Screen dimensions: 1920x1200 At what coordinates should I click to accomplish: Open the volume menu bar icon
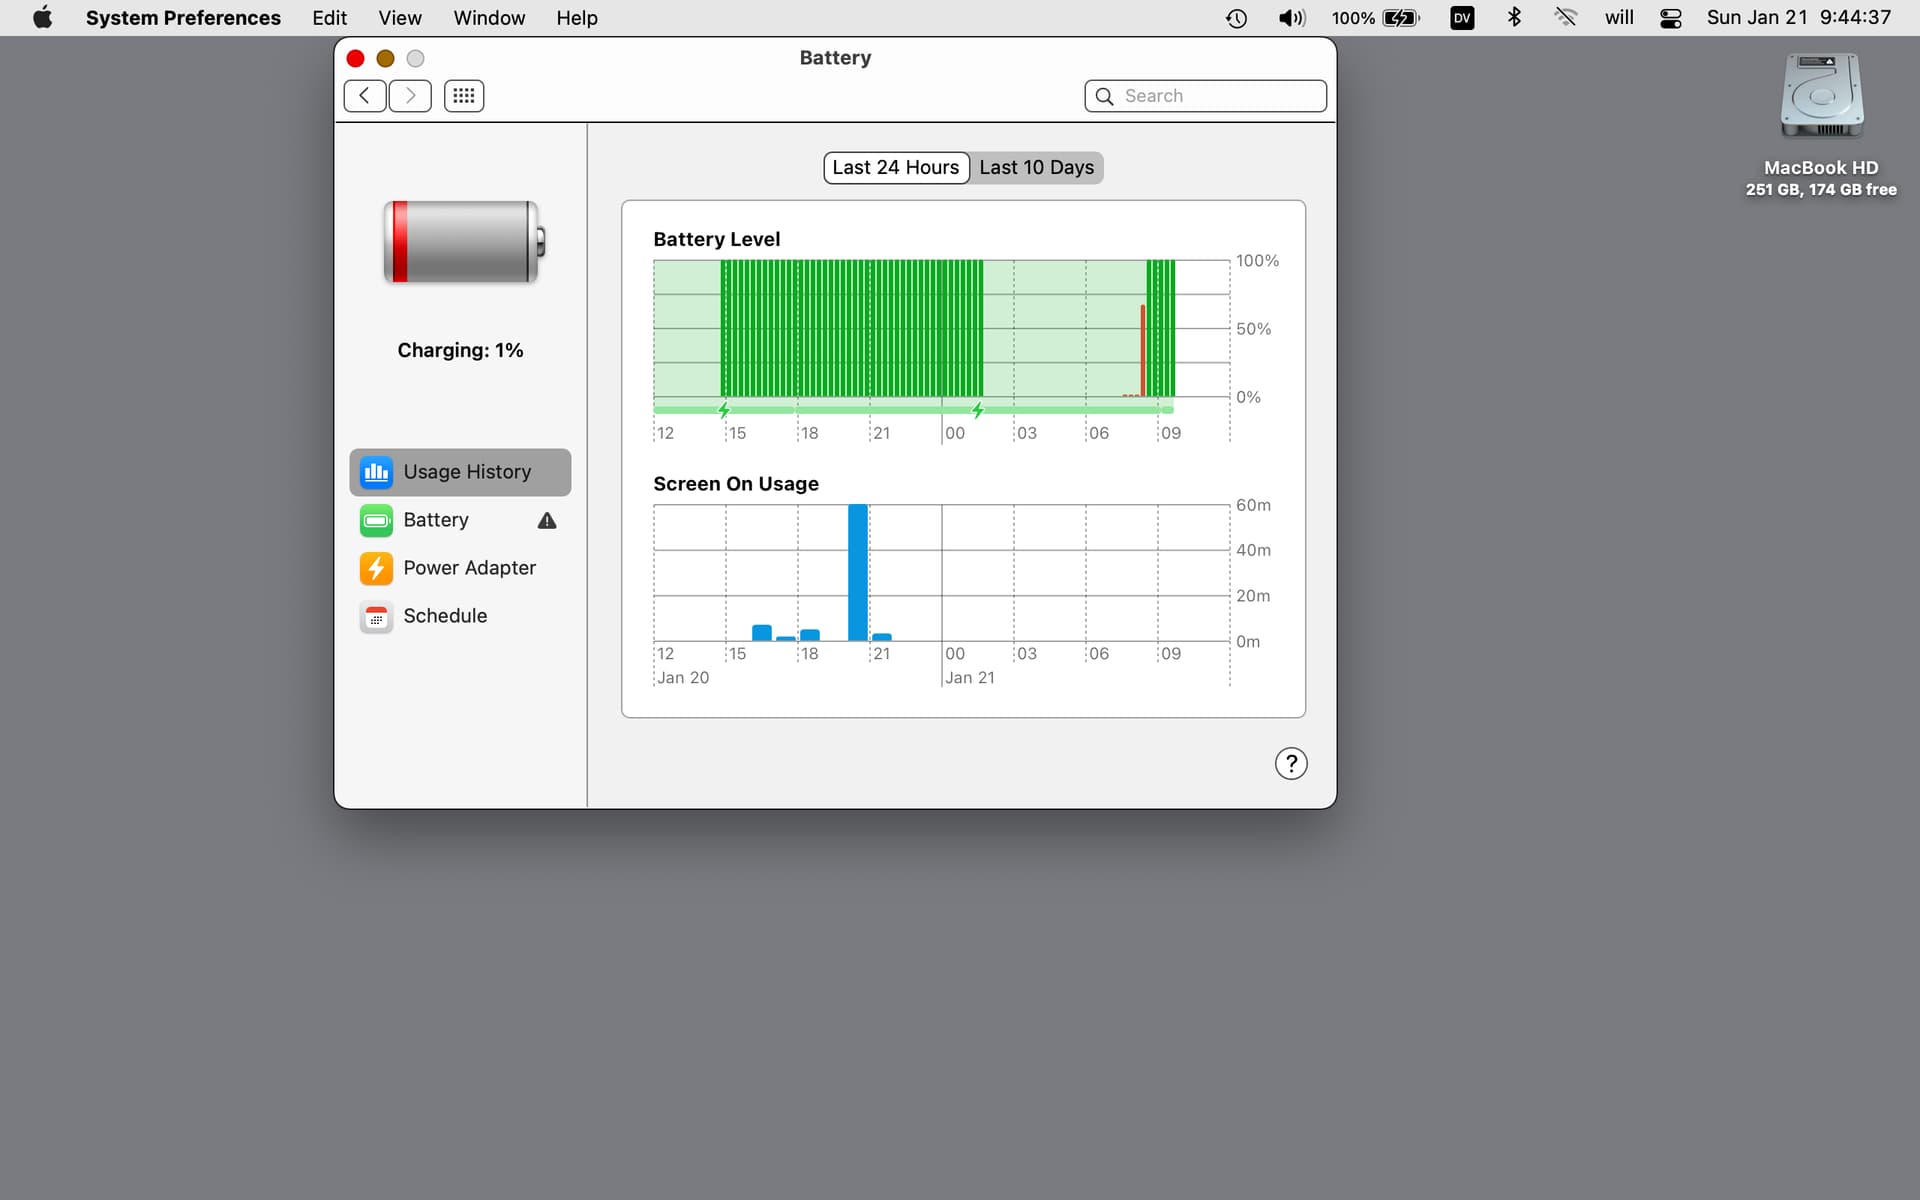coord(1291,18)
